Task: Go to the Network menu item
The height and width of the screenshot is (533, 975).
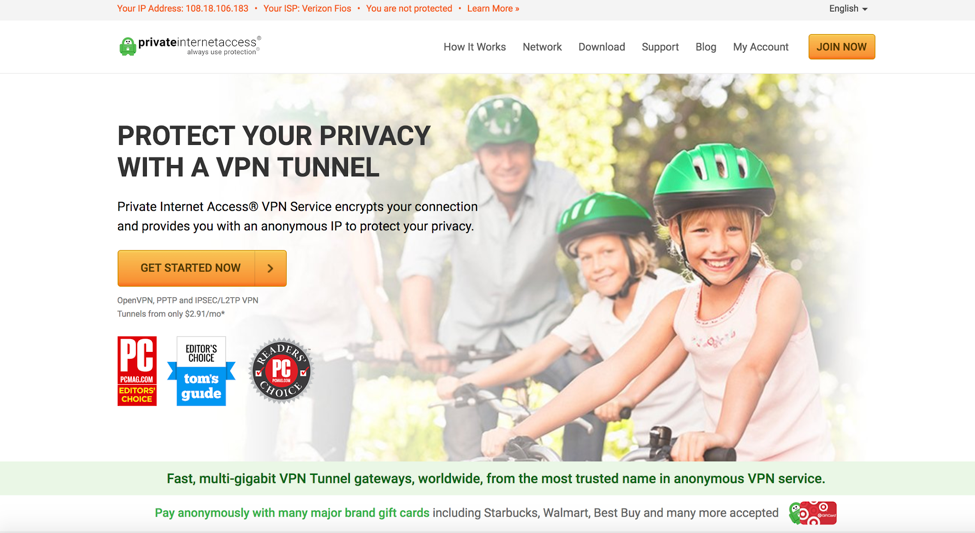Action: click(542, 47)
